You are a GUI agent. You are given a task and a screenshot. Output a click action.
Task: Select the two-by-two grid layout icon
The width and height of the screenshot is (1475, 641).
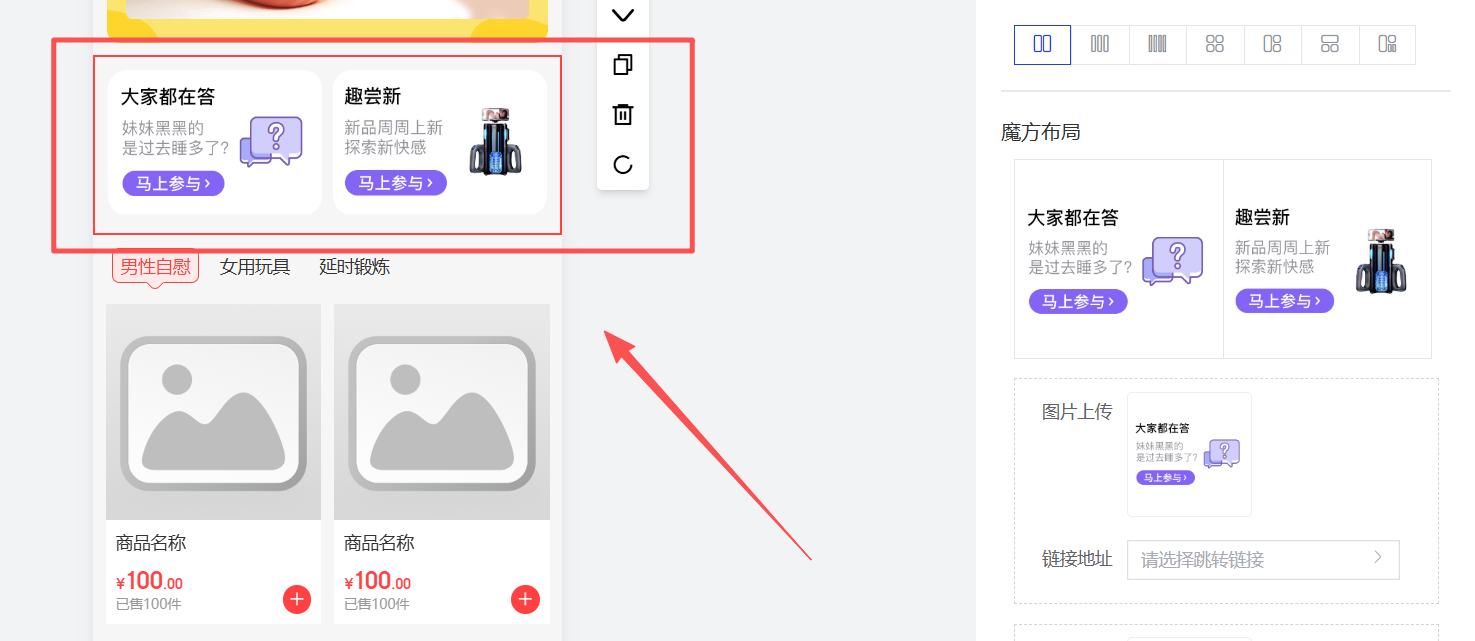point(1215,44)
